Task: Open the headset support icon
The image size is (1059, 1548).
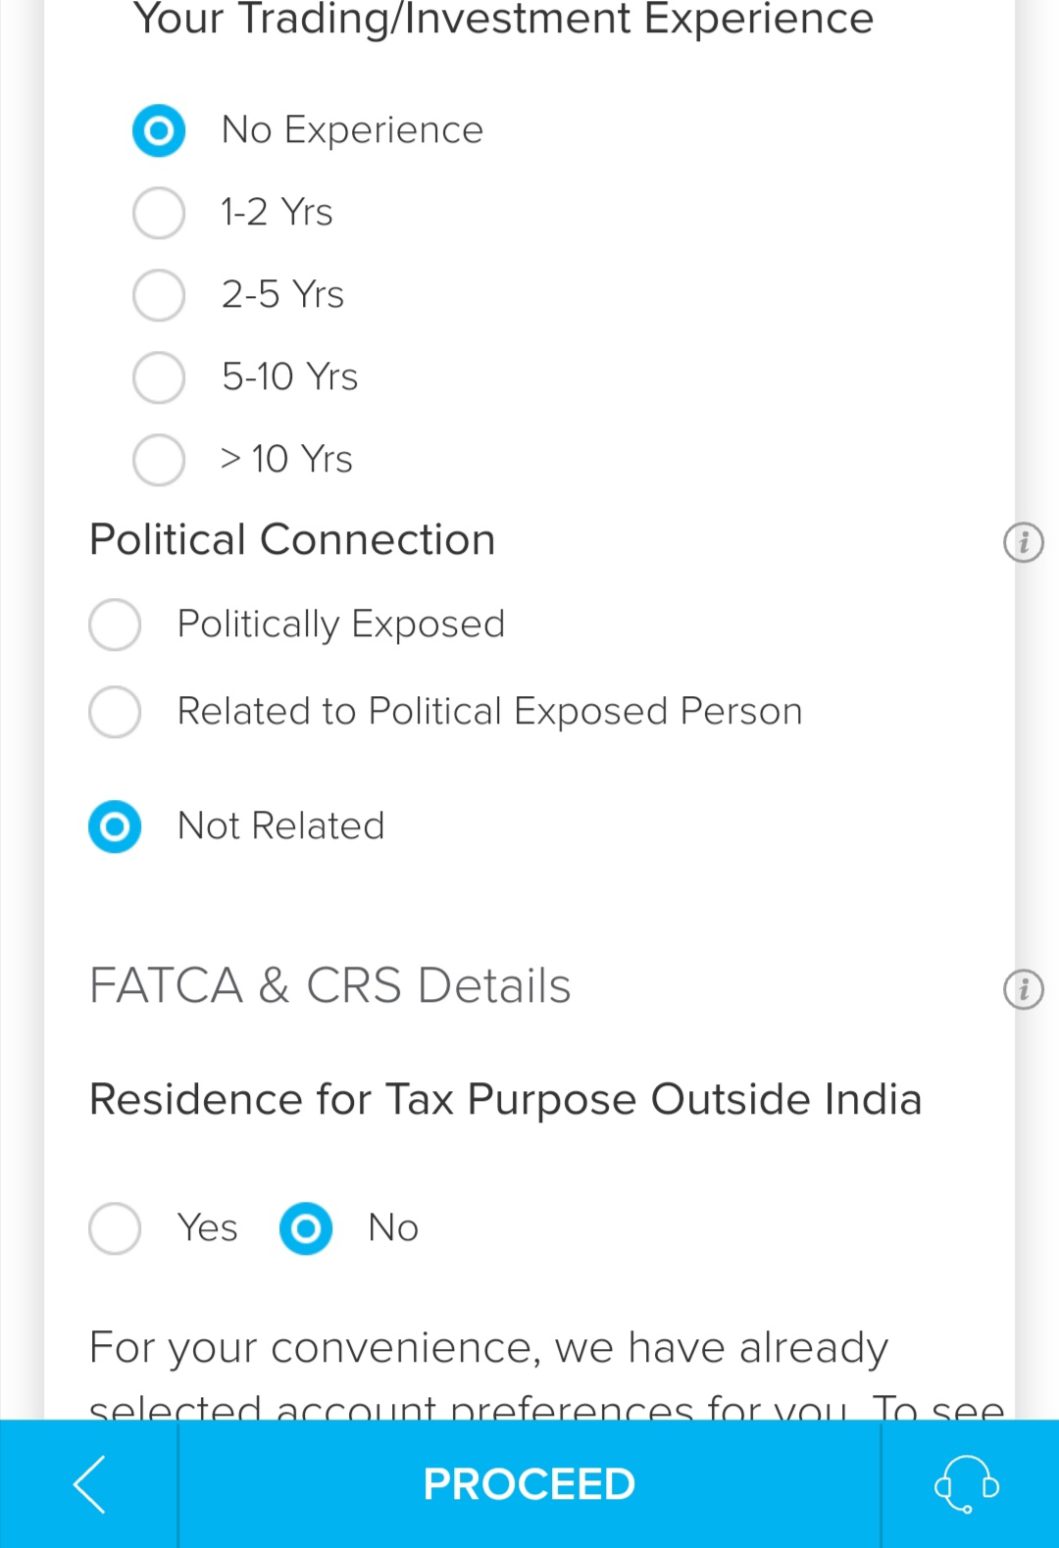Action: pos(966,1484)
